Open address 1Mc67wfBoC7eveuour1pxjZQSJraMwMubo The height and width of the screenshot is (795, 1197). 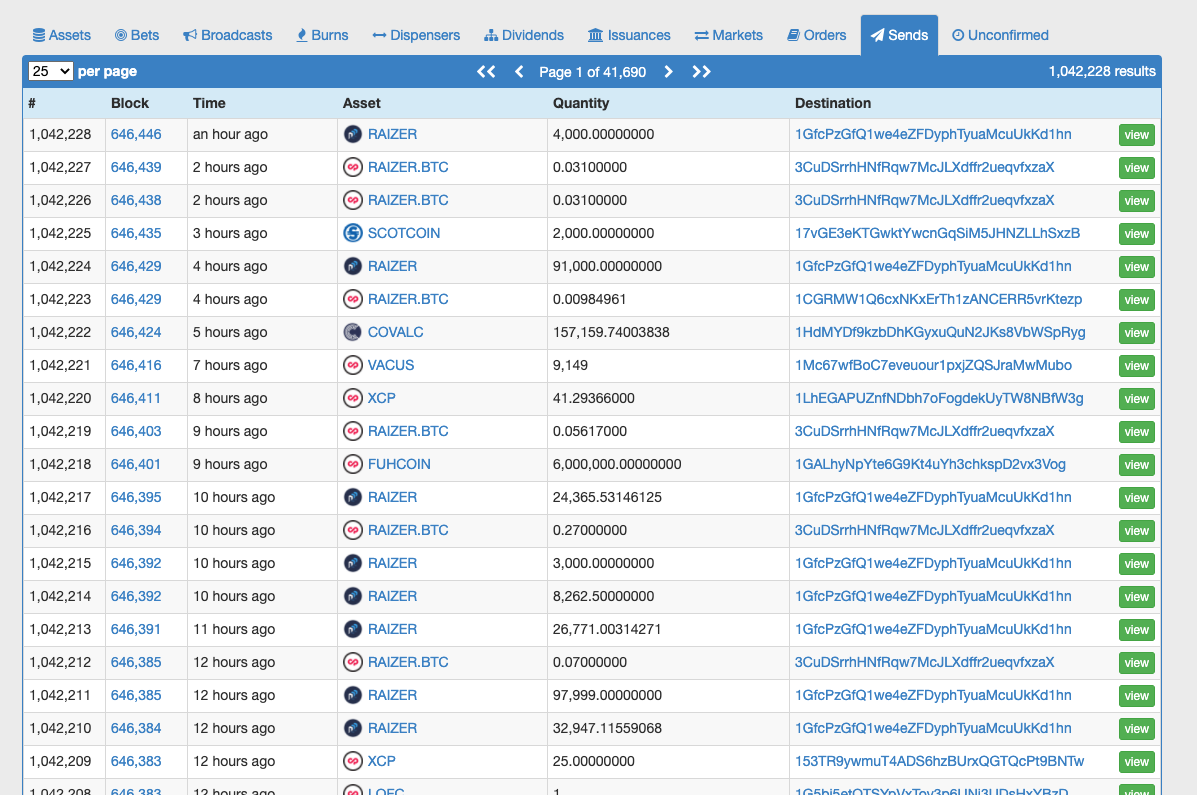pos(933,365)
